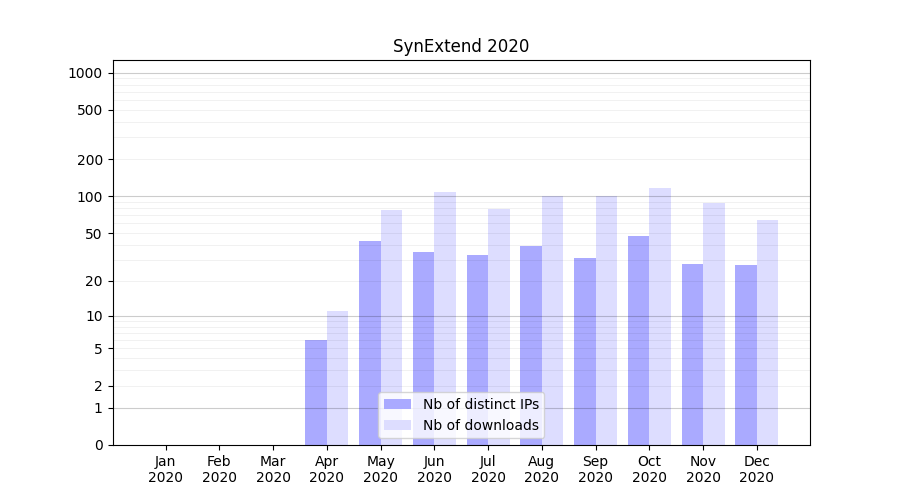
Task: Select the 'Nb of downloads' legend label
Action: (x=480, y=425)
